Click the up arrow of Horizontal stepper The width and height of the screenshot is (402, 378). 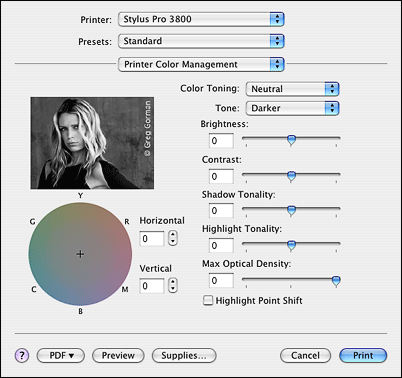coord(172,235)
